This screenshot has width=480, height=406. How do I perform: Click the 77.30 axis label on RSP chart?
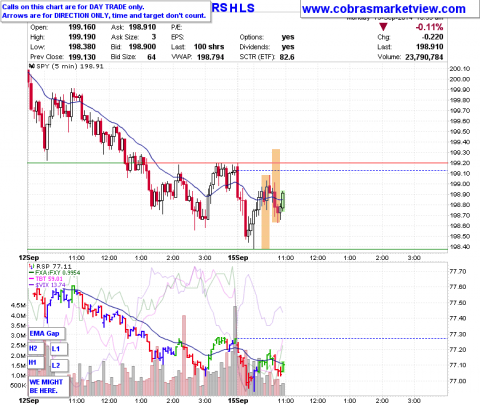[458, 334]
